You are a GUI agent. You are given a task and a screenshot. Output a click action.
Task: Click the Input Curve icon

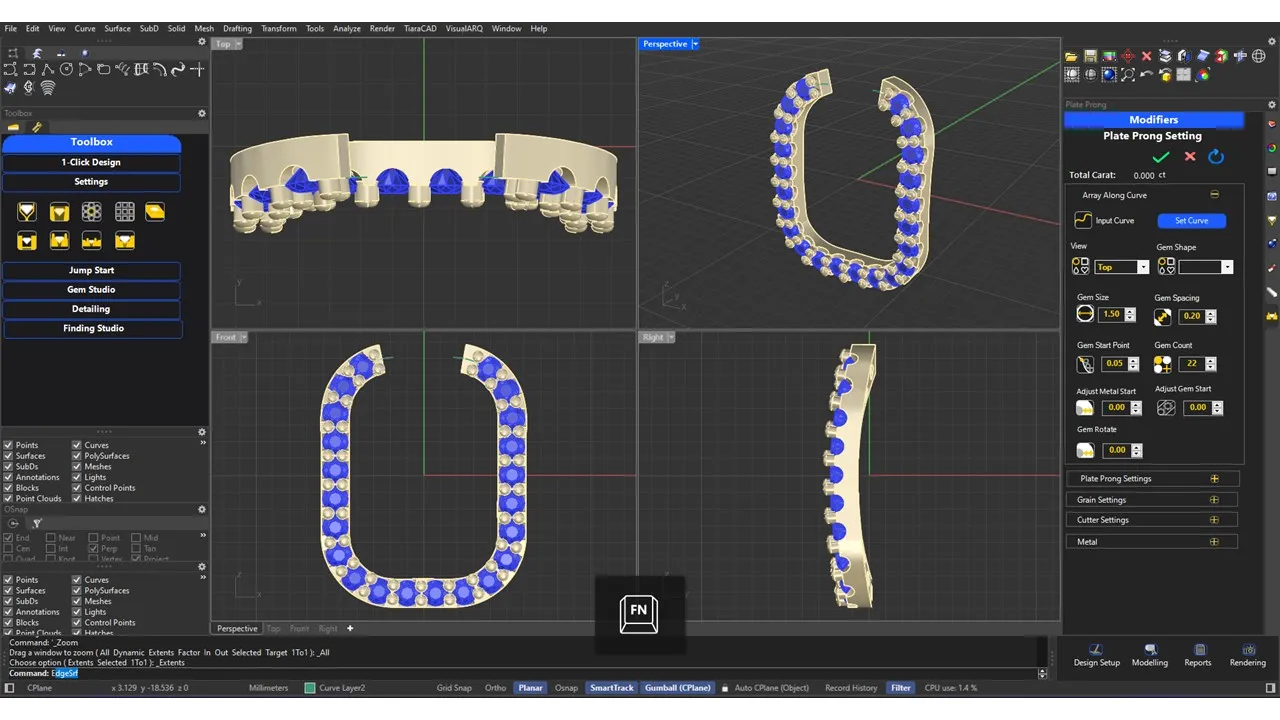[x=1083, y=221]
